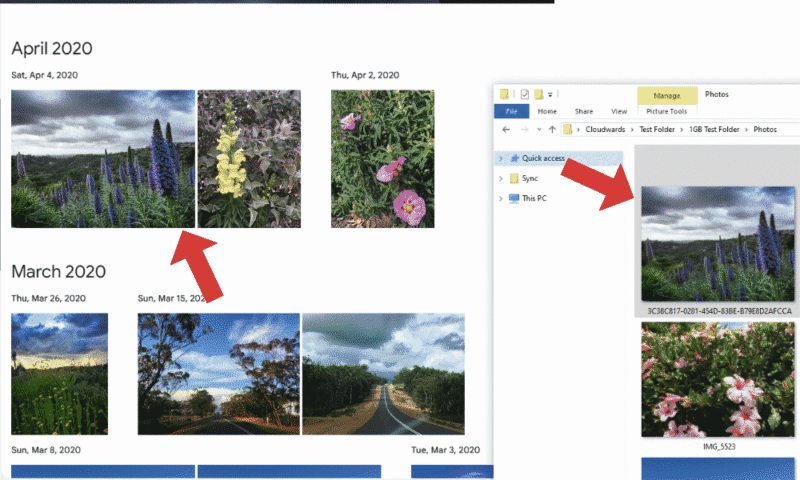The image size is (800, 480).
Task: Click the Manage contextual tab header
Action: click(667, 95)
